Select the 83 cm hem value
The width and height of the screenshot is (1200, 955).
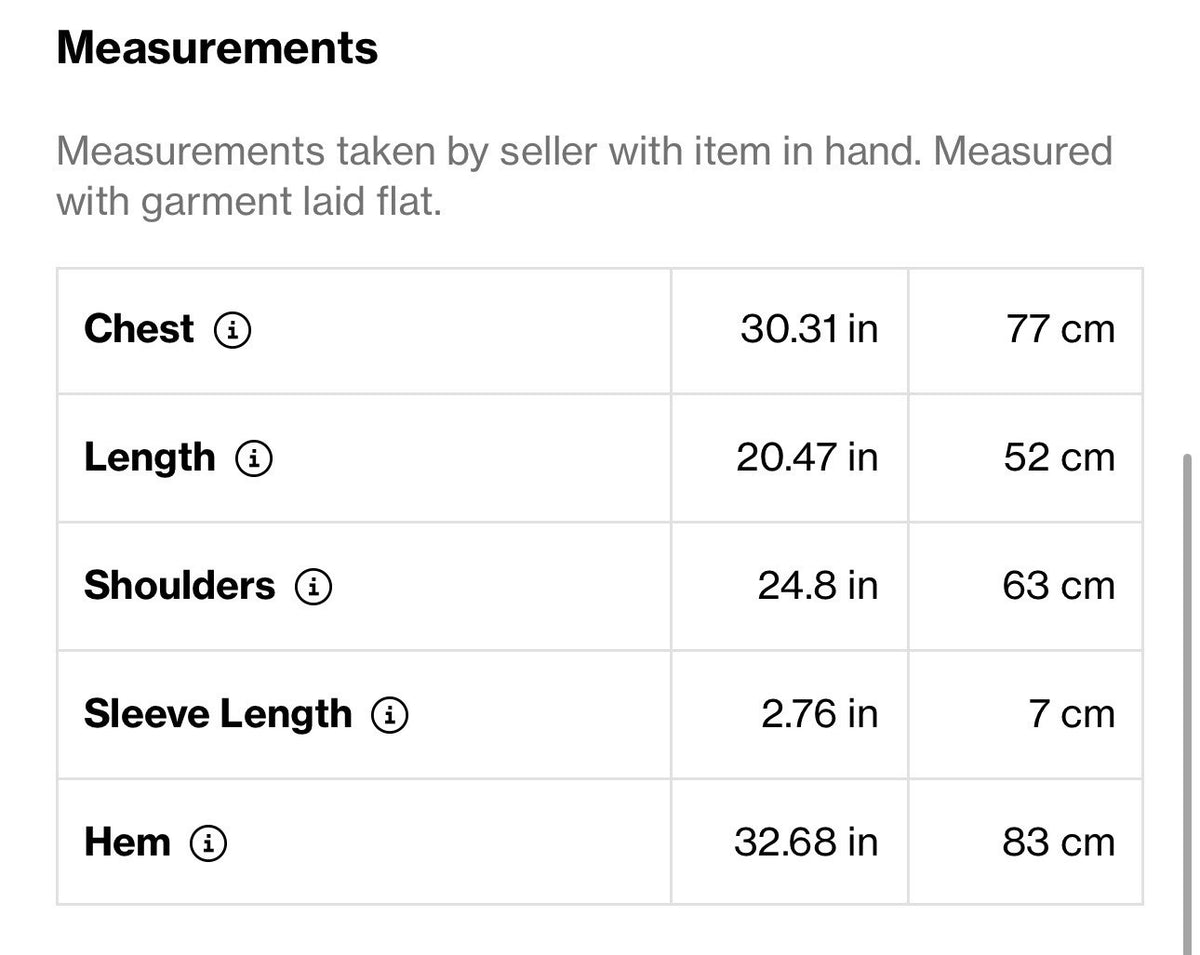(x=1059, y=843)
